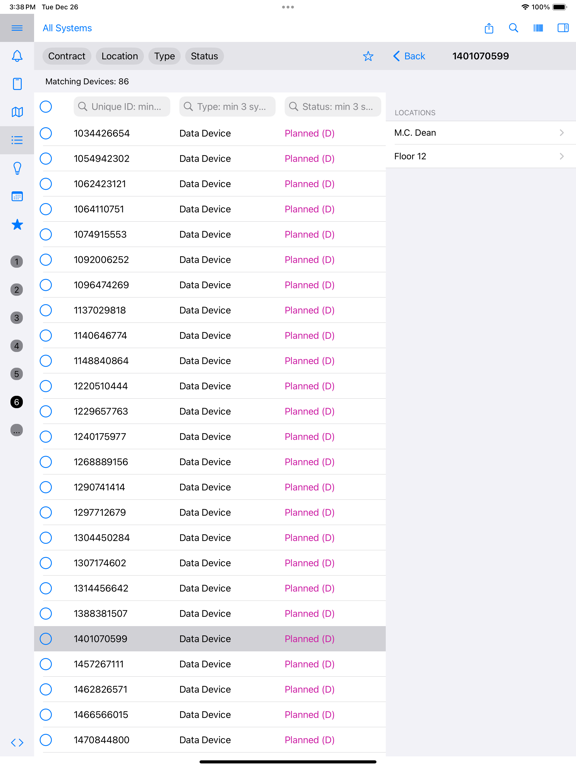
Task: Select the circle for device 1140646774
Action: (46, 336)
